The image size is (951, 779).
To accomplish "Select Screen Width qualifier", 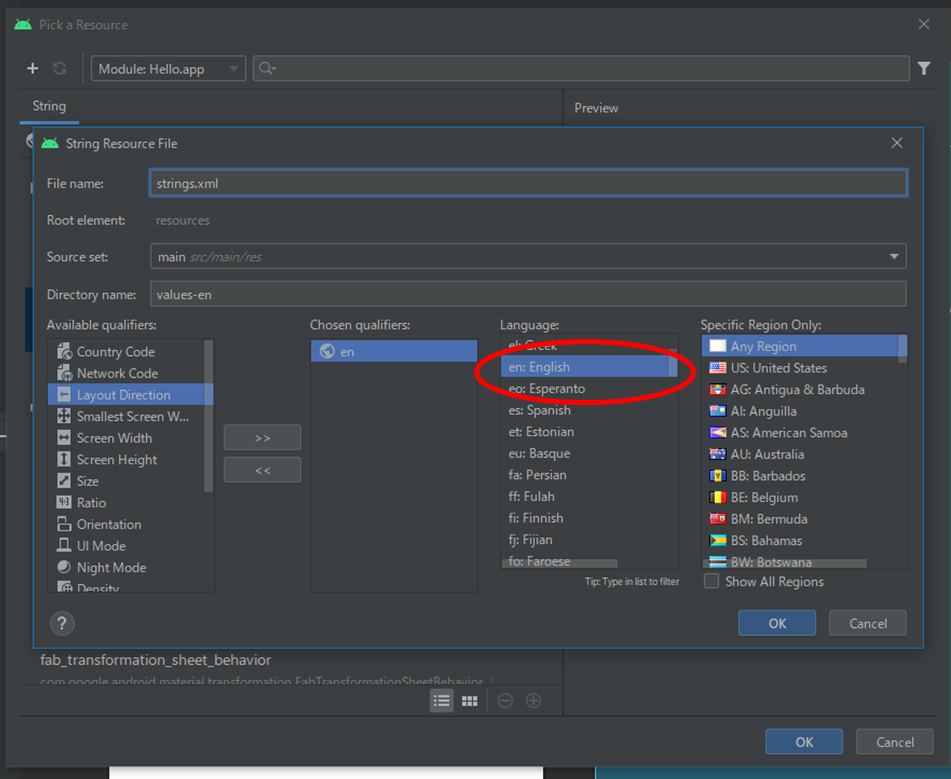I will point(127,437).
